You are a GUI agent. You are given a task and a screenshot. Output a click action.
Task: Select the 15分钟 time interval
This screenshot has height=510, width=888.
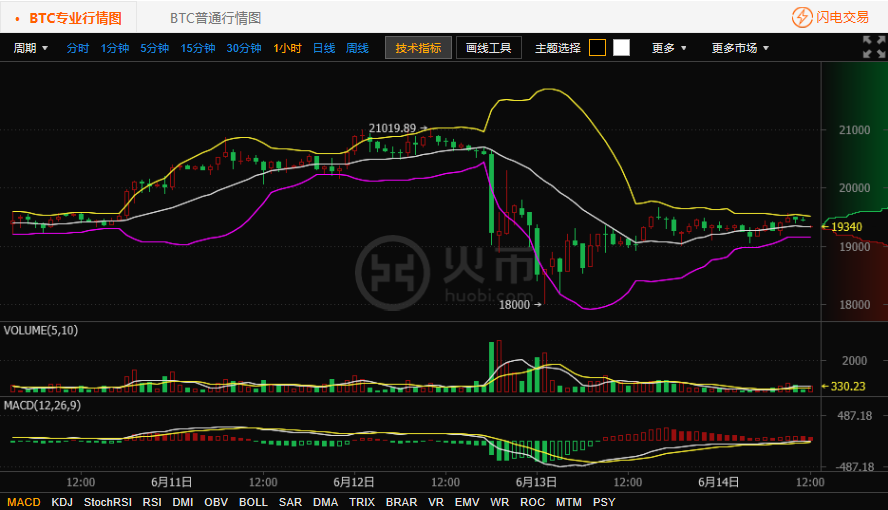pyautogui.click(x=198, y=48)
